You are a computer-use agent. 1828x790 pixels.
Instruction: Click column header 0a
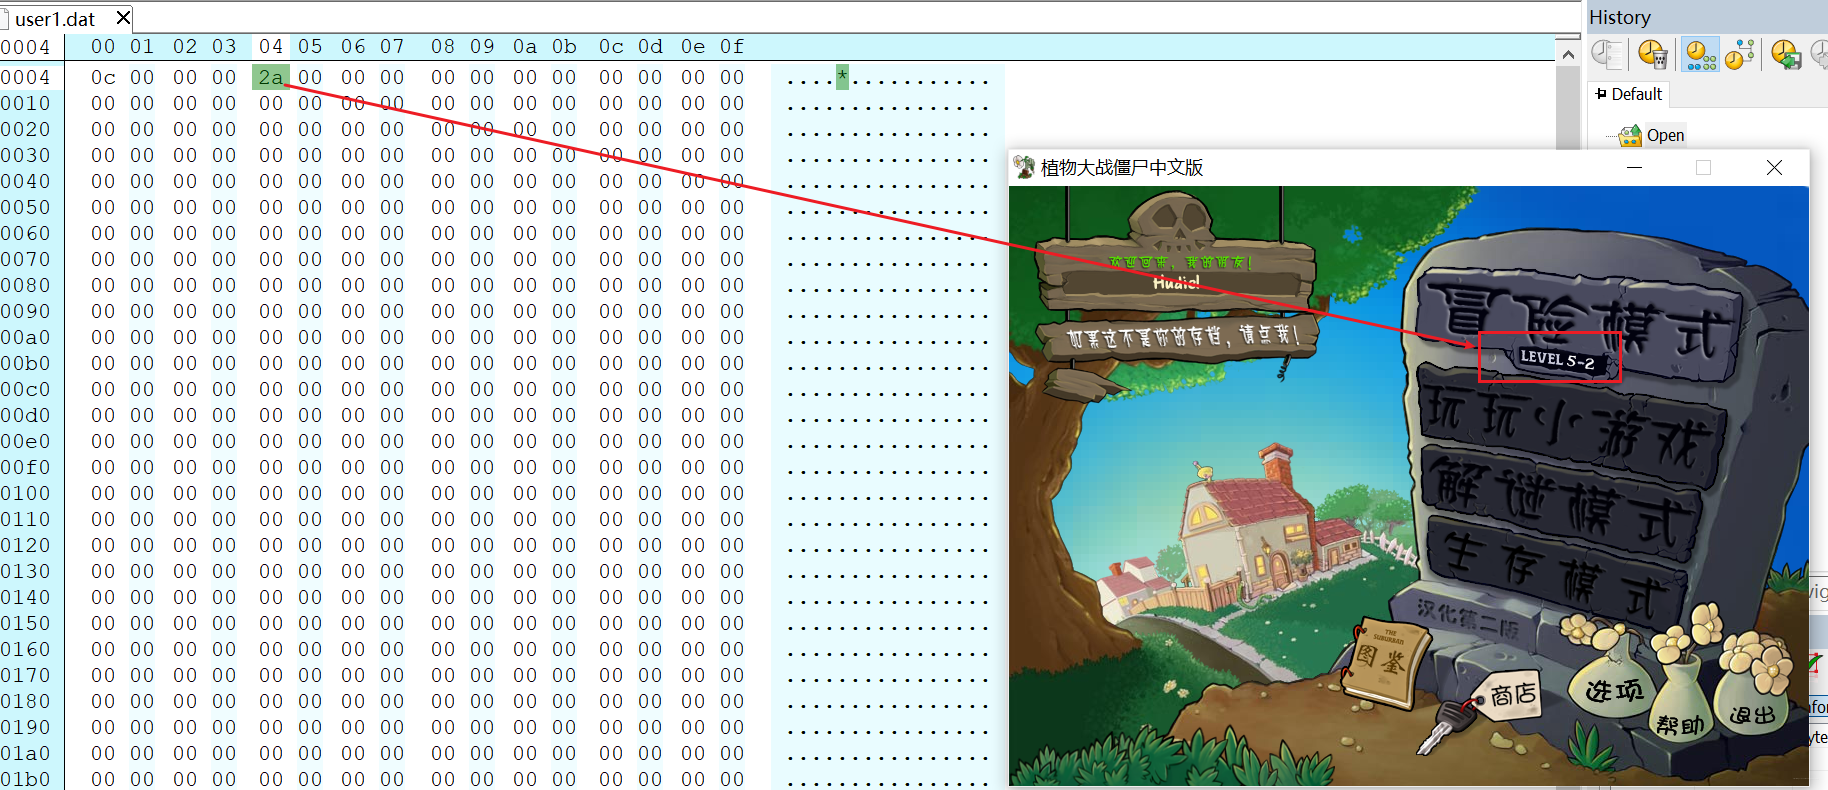click(x=524, y=46)
